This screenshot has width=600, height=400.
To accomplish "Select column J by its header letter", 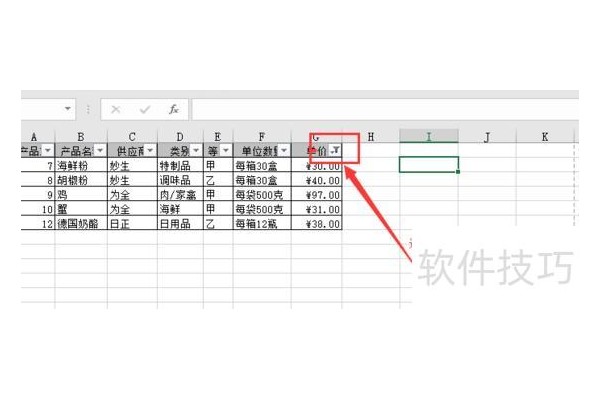I will click(487, 137).
